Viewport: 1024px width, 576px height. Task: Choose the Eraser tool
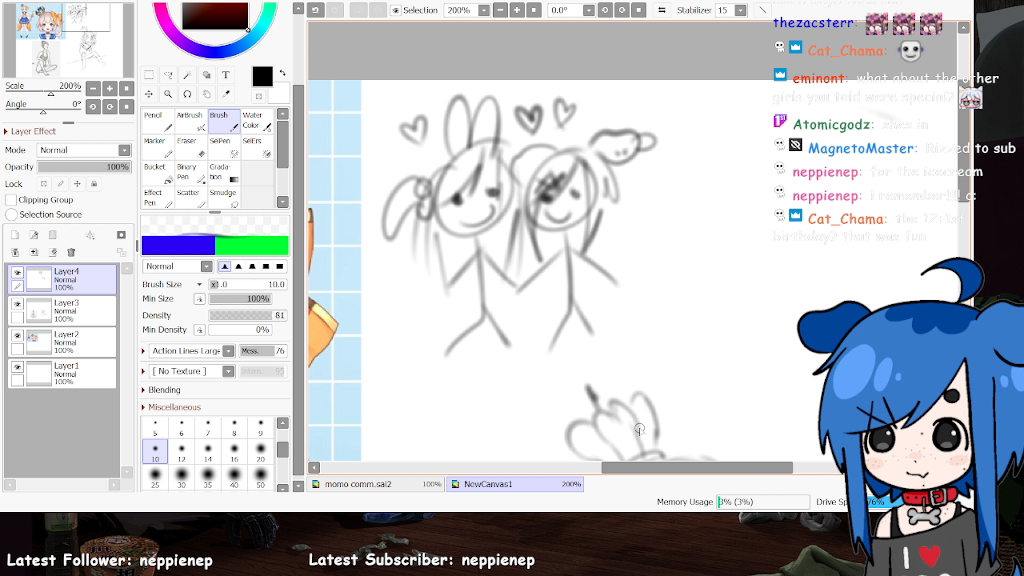(190, 146)
